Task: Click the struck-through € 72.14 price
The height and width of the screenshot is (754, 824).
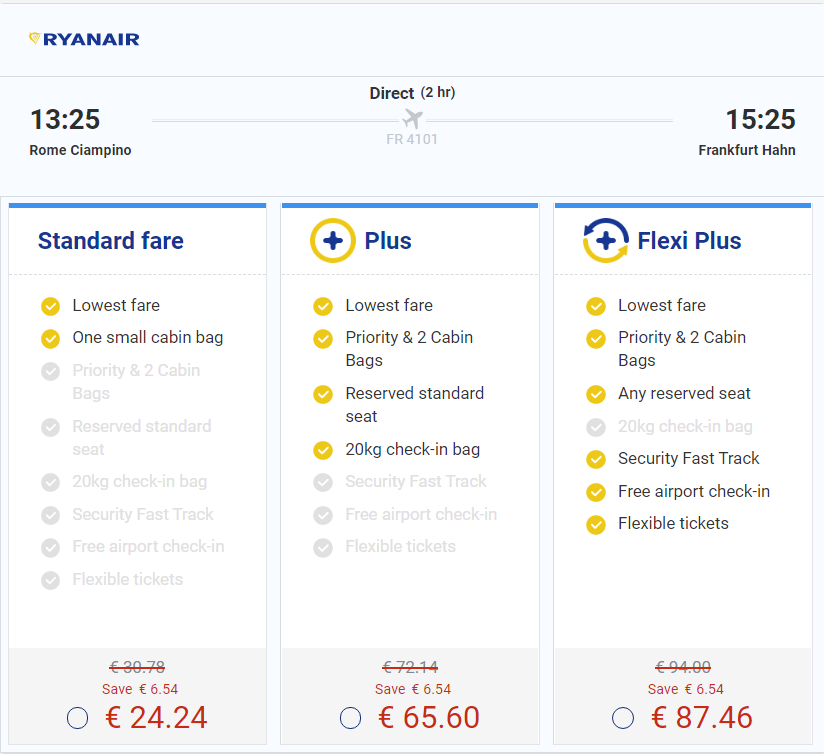Action: [x=410, y=667]
